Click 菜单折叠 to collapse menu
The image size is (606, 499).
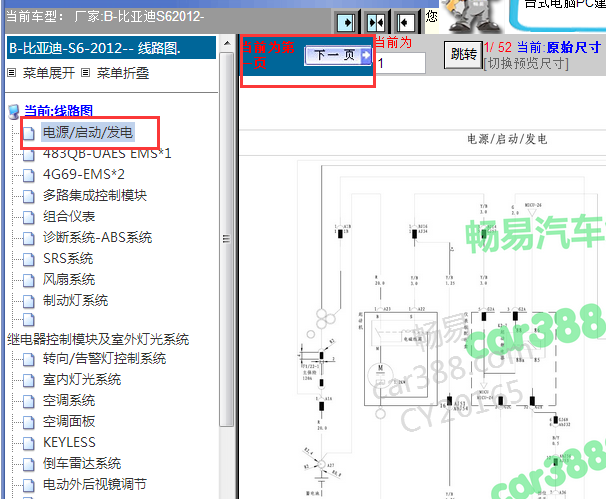[123, 73]
